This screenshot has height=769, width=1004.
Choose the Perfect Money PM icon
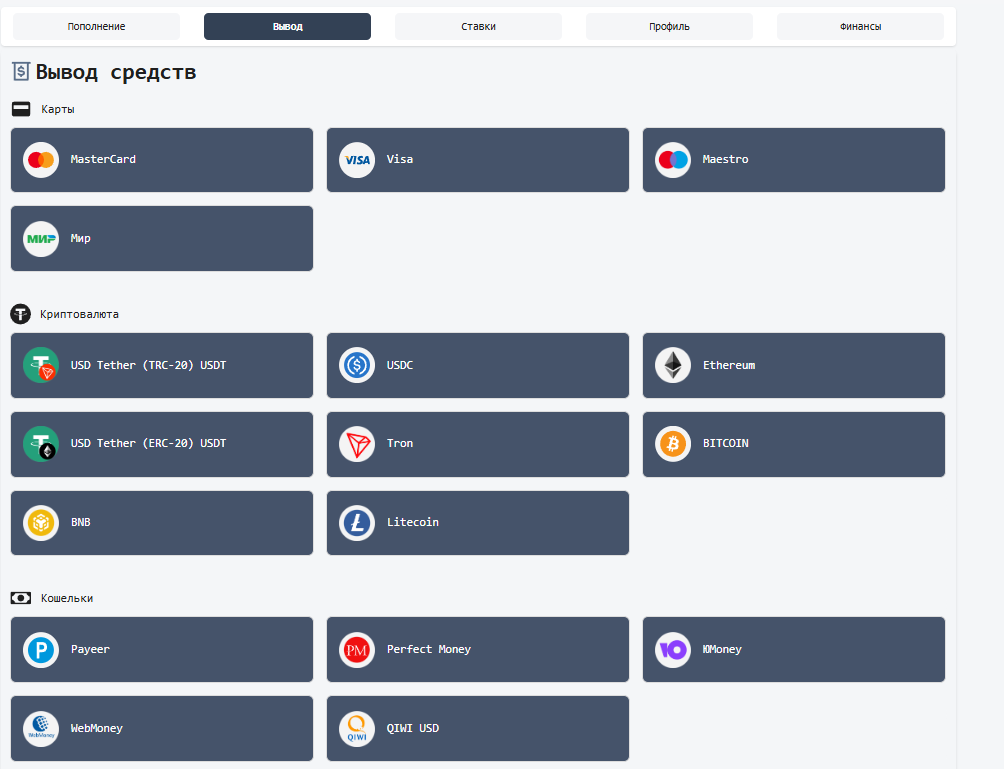pyautogui.click(x=357, y=650)
